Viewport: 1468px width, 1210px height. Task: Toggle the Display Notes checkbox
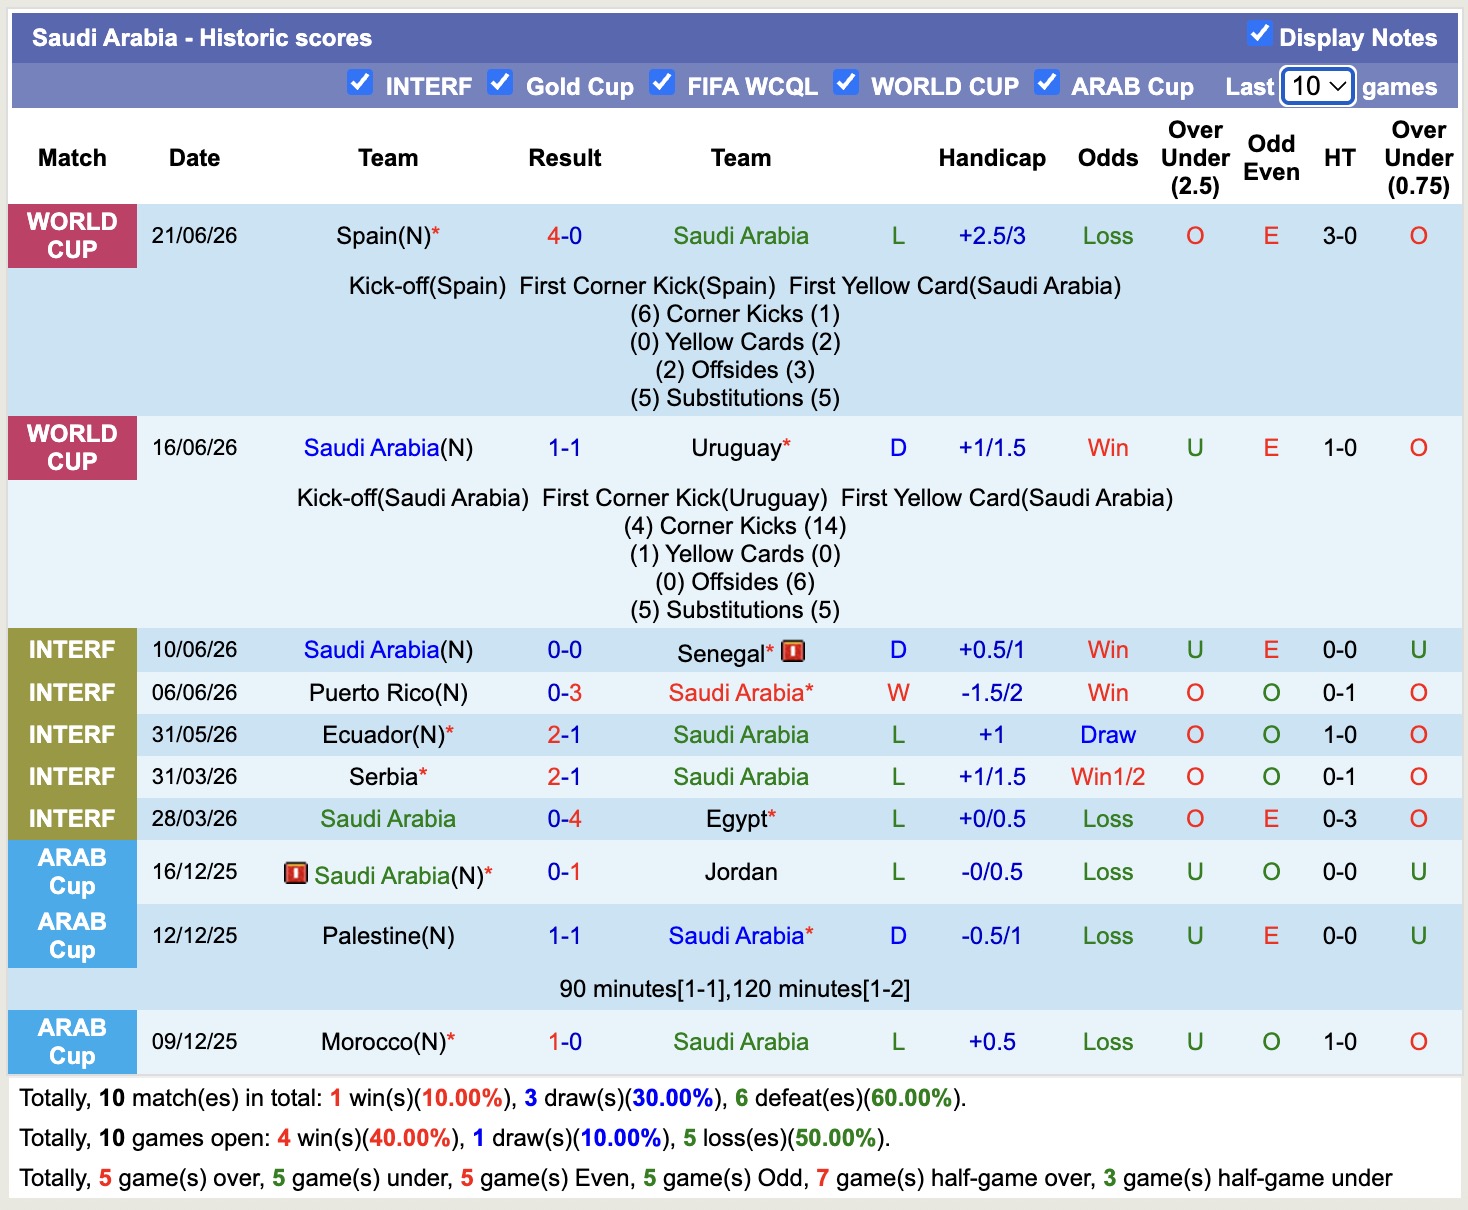(x=1259, y=34)
